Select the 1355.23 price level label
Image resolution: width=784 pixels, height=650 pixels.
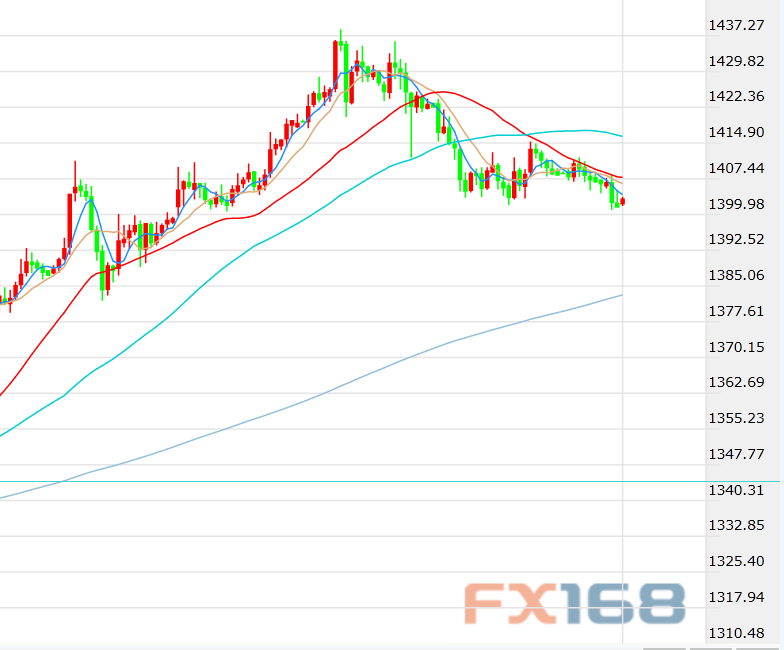click(735, 418)
